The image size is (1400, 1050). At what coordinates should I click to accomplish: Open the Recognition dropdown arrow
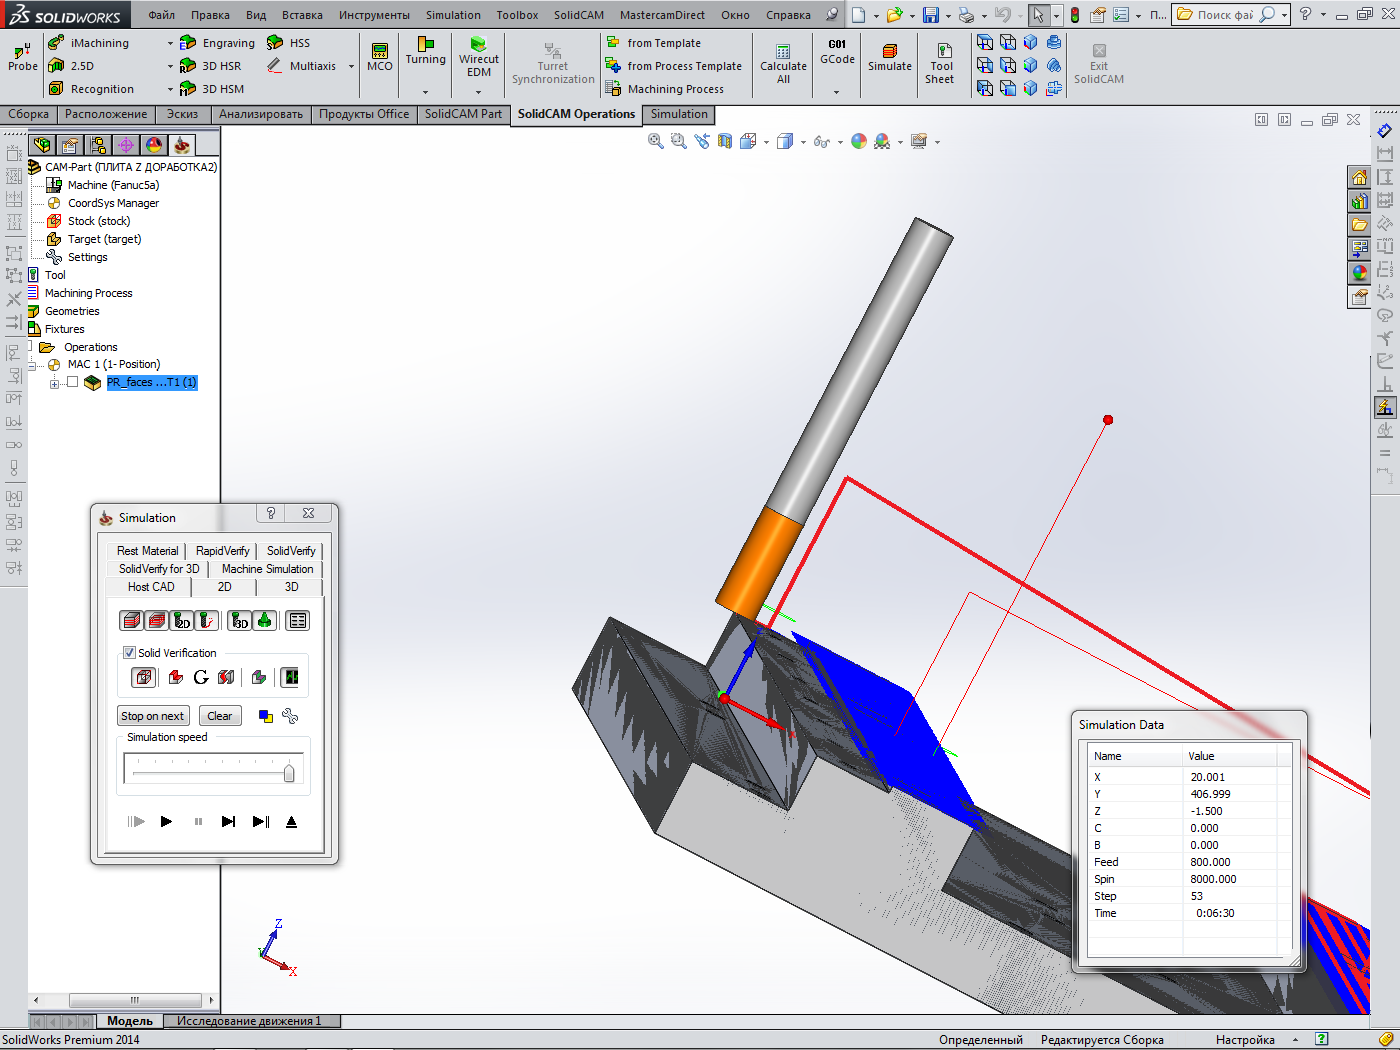click(x=170, y=90)
